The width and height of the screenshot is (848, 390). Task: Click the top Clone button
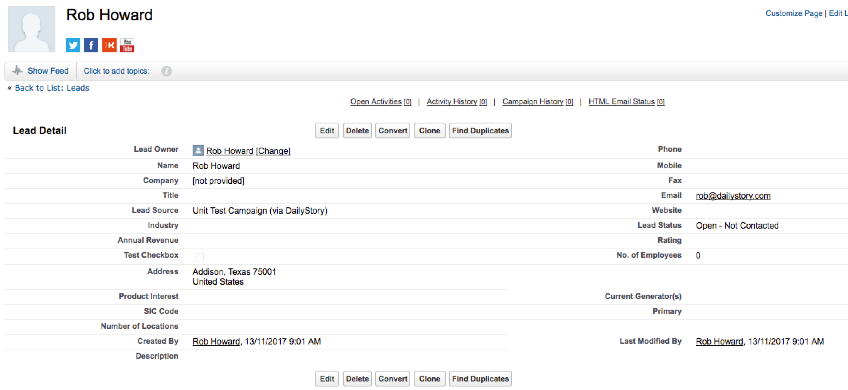click(x=429, y=131)
